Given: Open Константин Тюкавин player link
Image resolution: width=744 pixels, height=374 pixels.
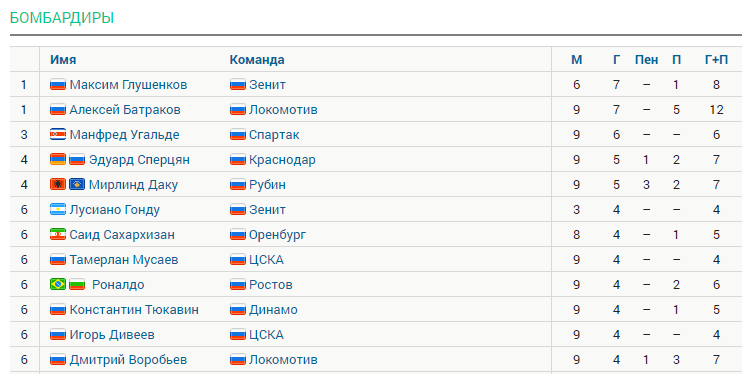Looking at the screenshot, I should click(x=134, y=310).
